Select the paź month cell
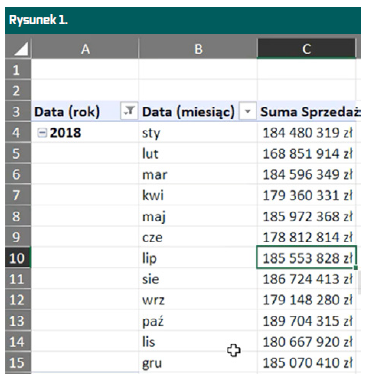This screenshot has height=380, width=366. 198,321
